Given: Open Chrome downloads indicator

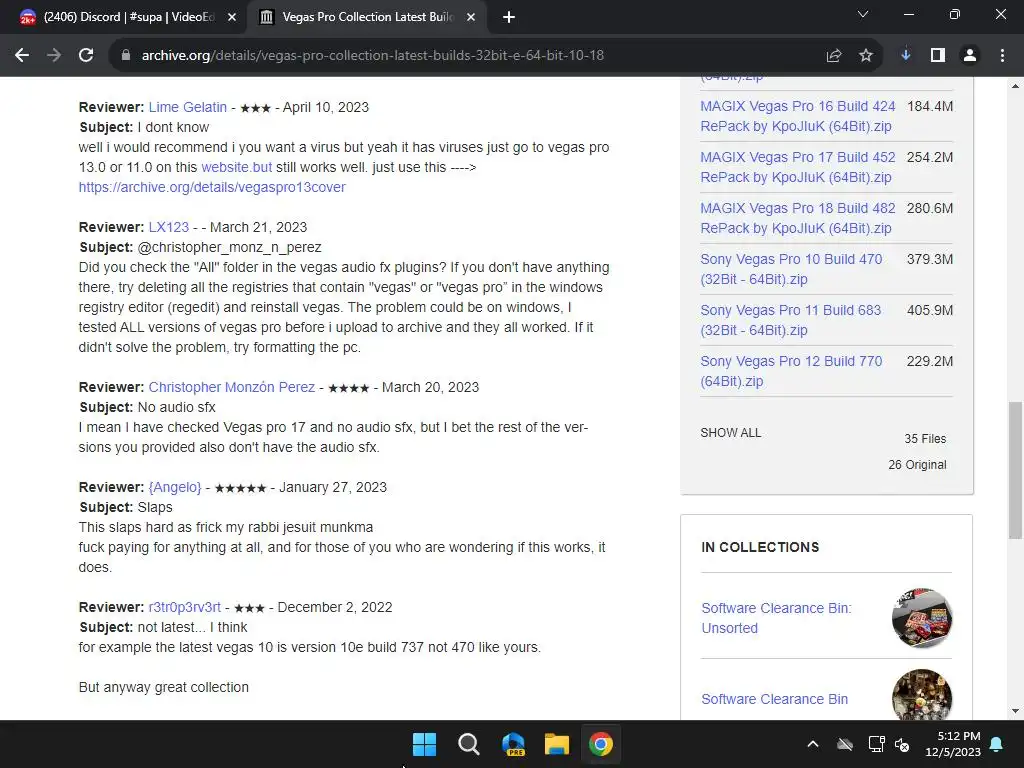Looking at the screenshot, I should (906, 56).
